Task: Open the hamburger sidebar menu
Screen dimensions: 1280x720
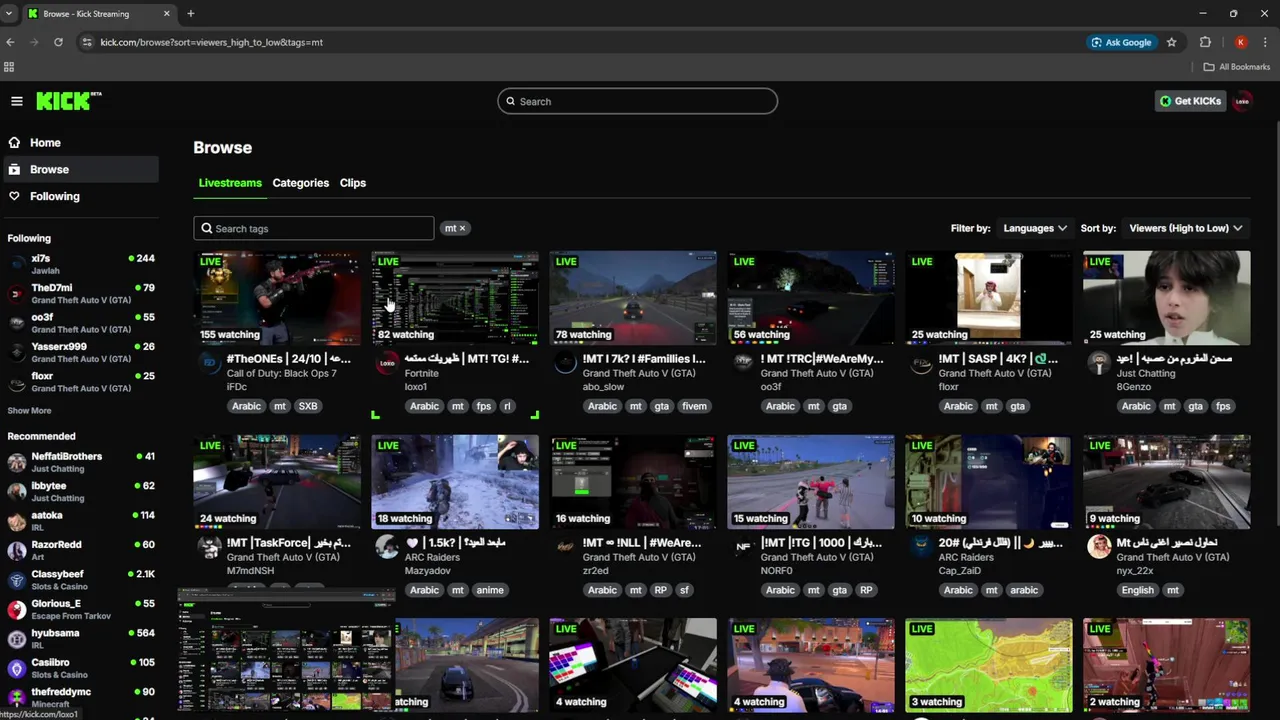Action: [x=17, y=101]
